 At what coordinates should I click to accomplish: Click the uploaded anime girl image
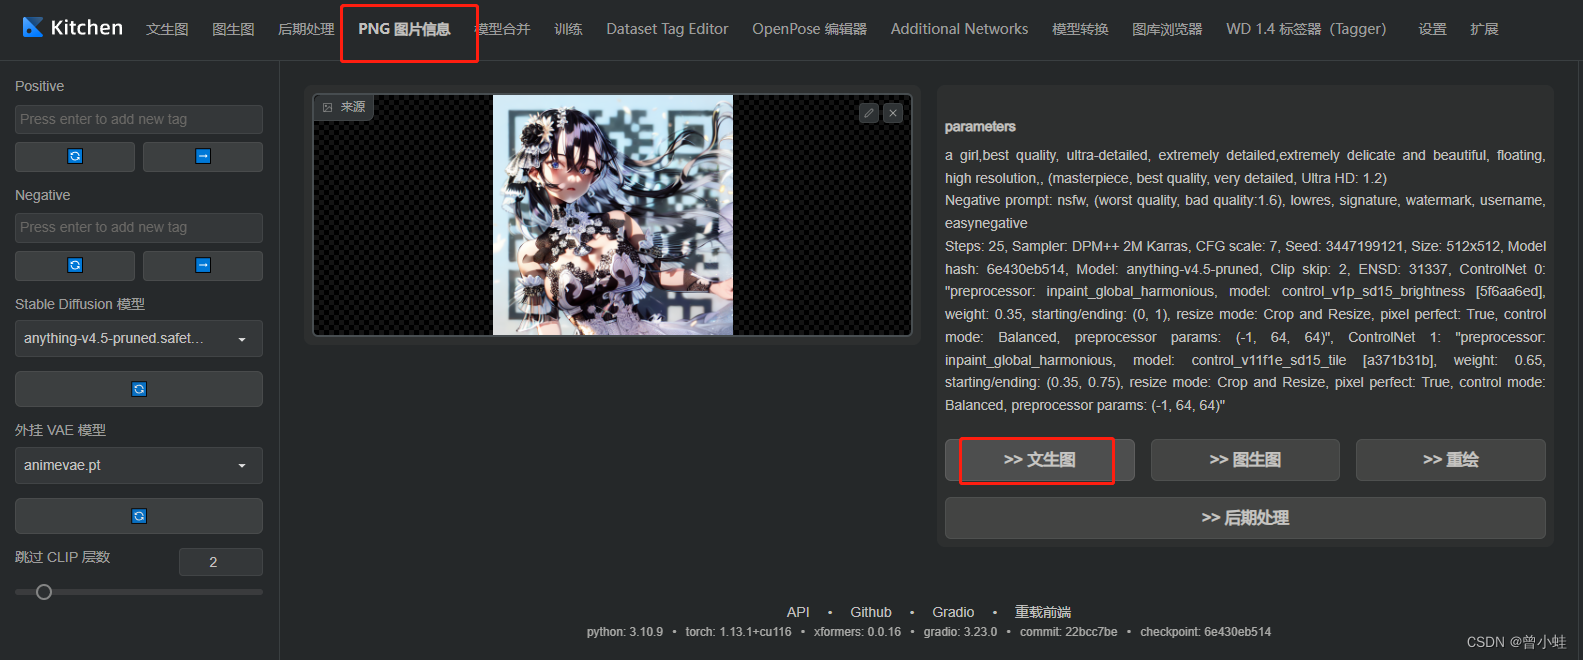coord(613,215)
